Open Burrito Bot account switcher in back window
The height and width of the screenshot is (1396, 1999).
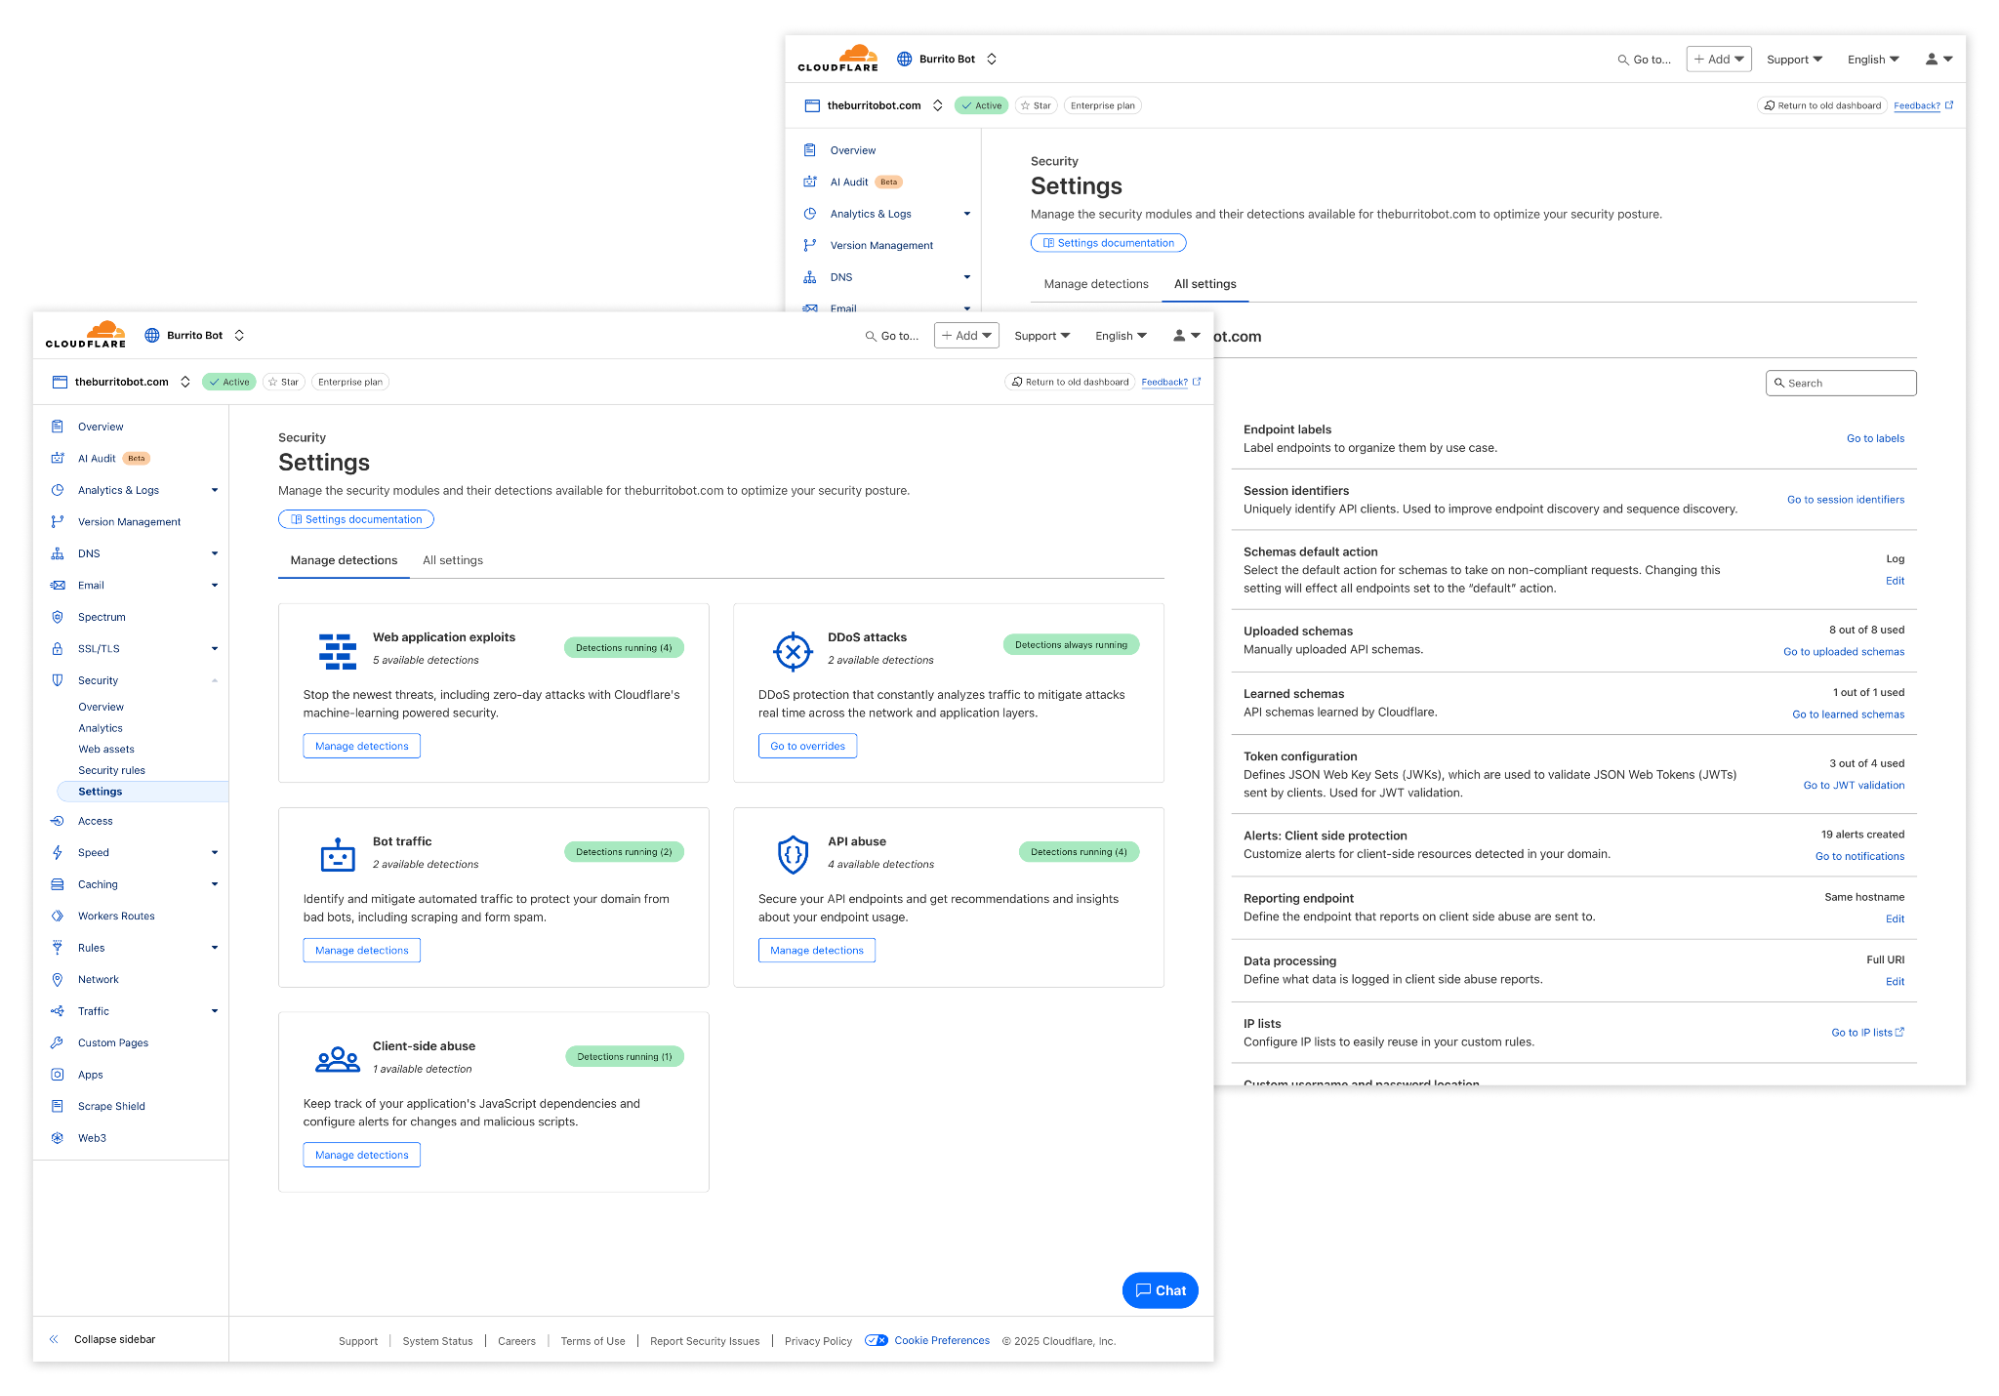(991, 59)
